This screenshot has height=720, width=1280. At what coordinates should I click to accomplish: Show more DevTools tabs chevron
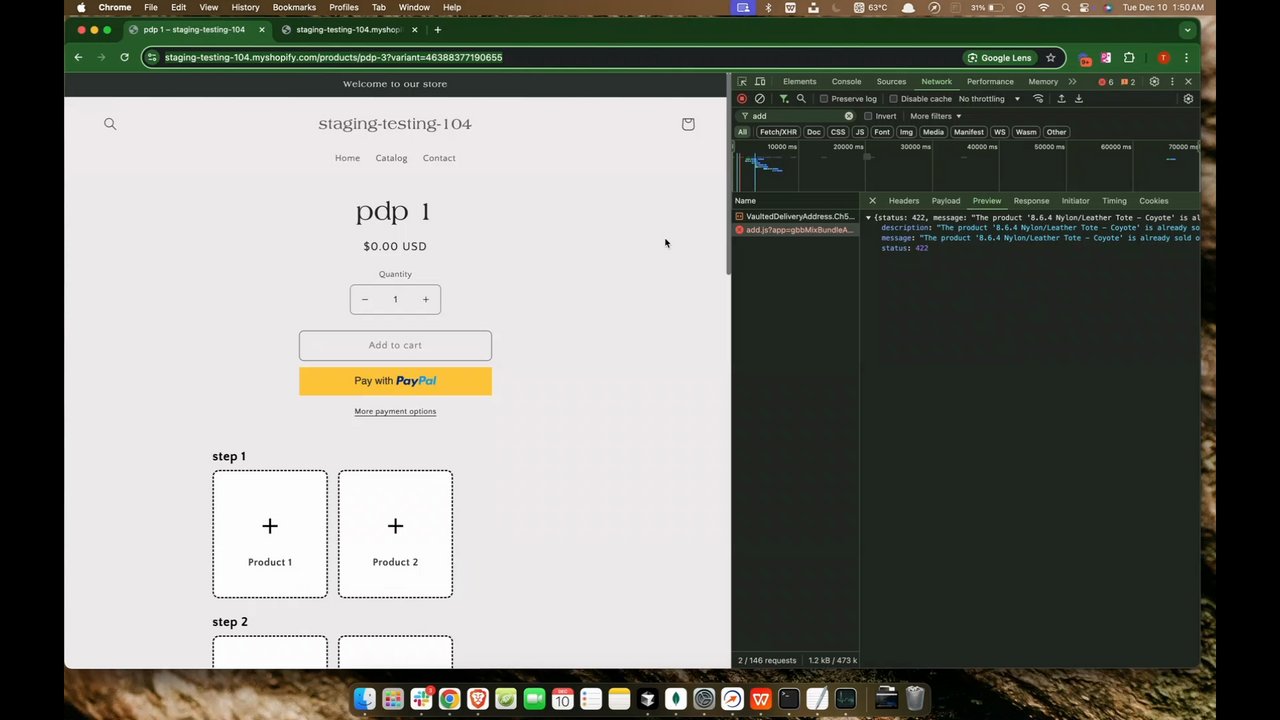point(1072,82)
